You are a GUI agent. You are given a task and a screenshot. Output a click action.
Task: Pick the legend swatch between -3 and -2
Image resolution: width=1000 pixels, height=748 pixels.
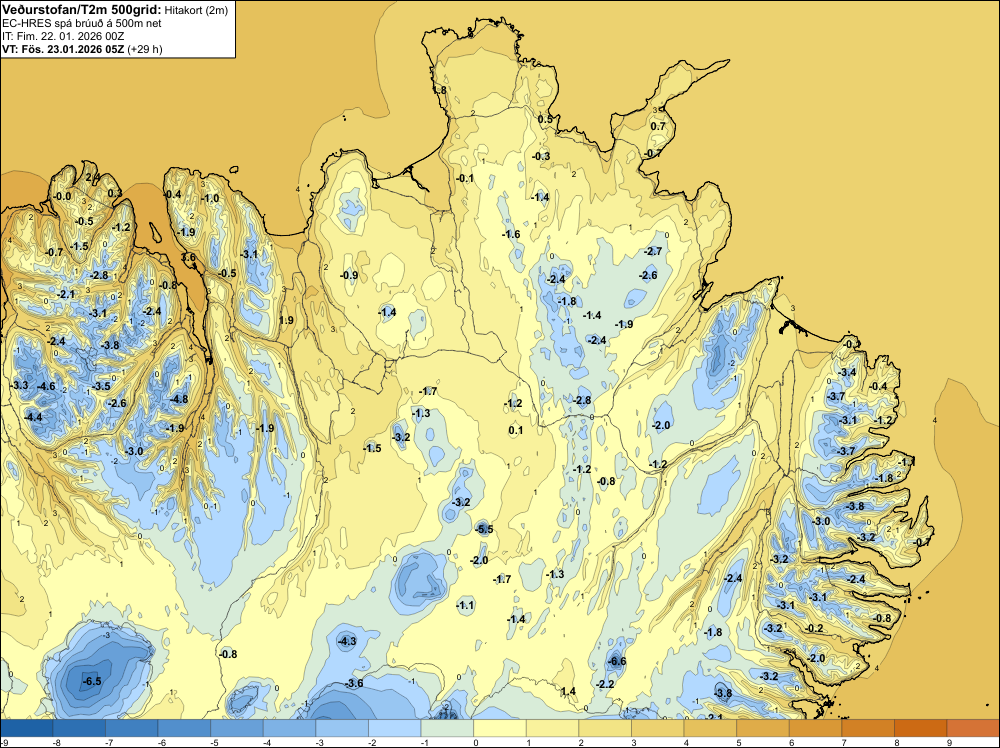click(x=342, y=728)
